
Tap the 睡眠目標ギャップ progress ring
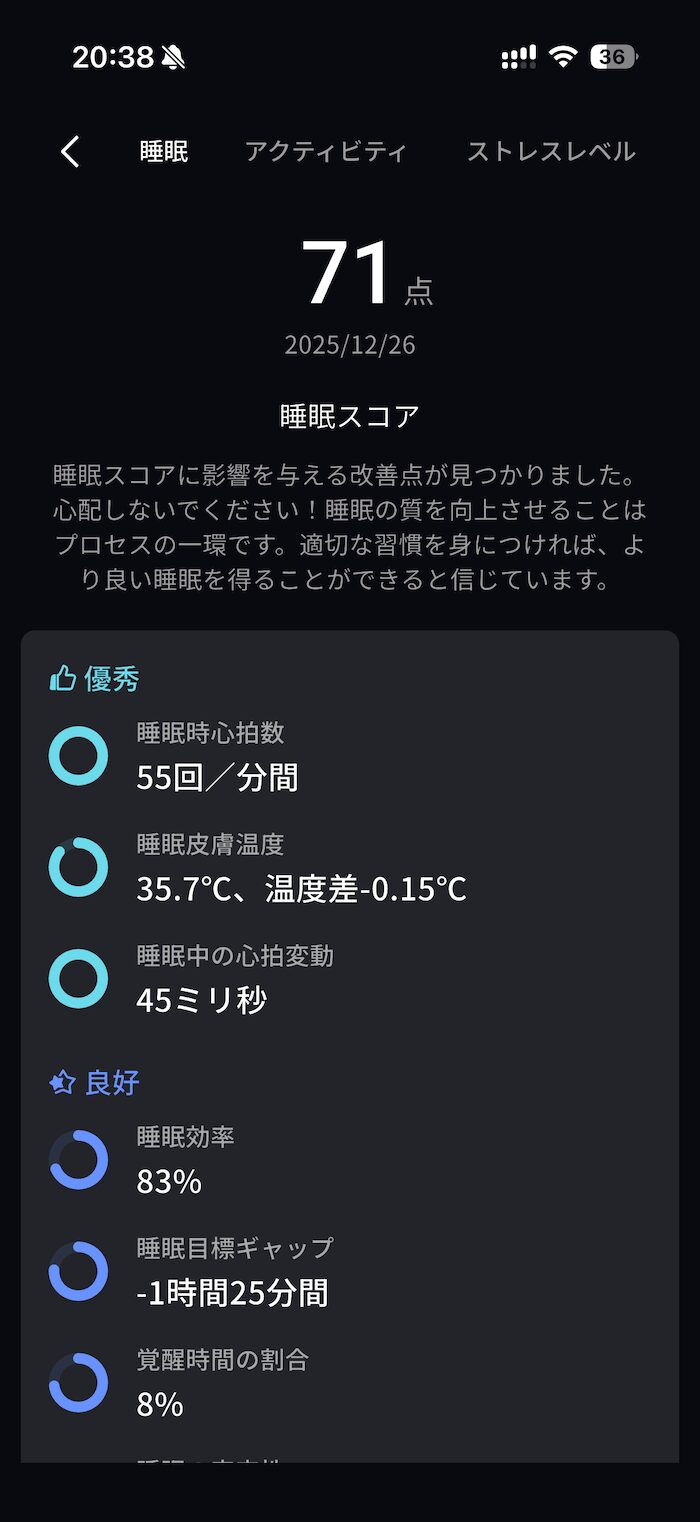point(78,1271)
